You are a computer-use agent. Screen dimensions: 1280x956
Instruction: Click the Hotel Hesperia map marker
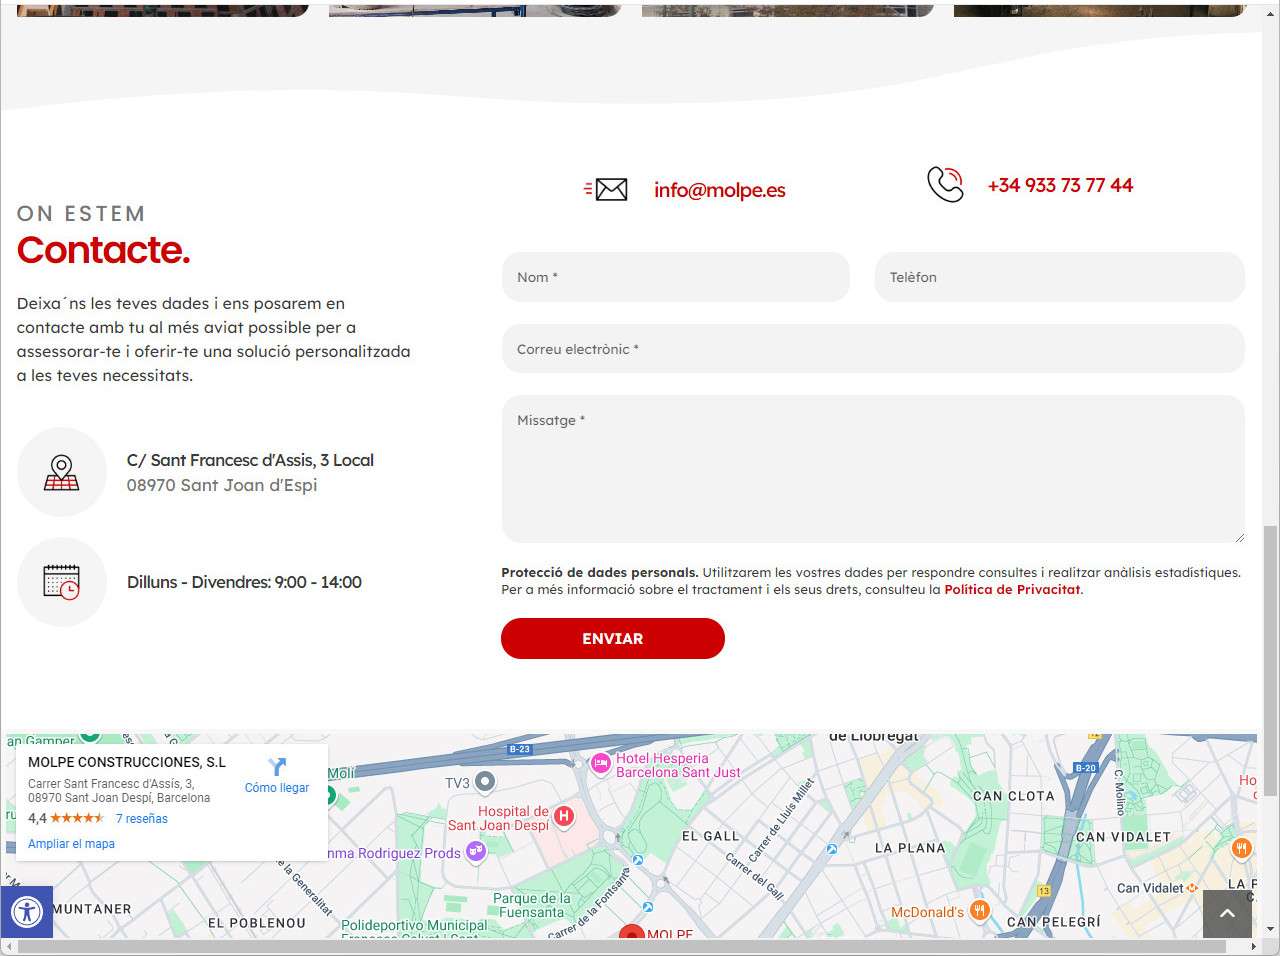pos(600,764)
